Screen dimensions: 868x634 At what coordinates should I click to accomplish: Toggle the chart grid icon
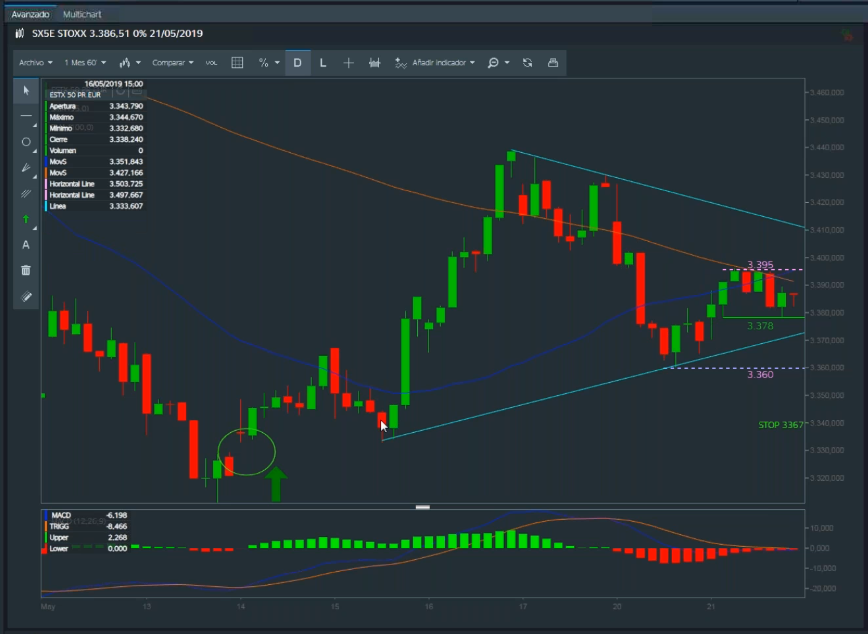pos(237,63)
